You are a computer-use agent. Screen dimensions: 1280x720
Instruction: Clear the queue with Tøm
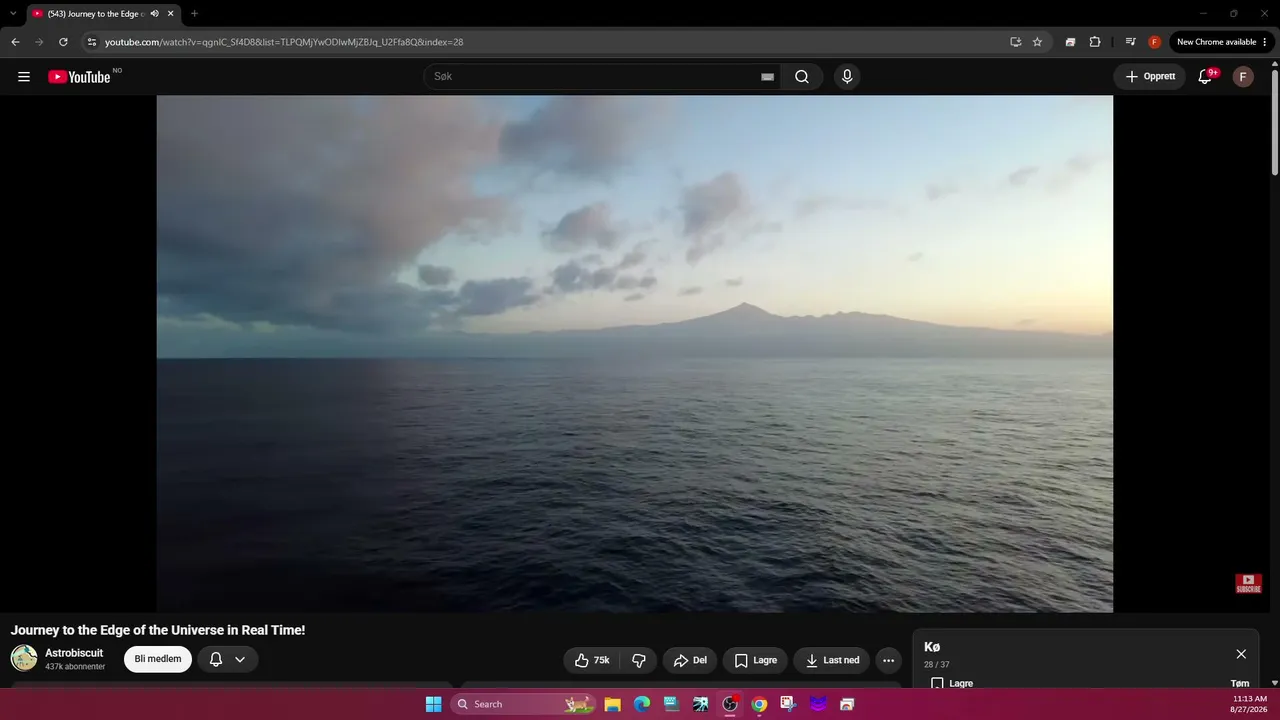1240,684
